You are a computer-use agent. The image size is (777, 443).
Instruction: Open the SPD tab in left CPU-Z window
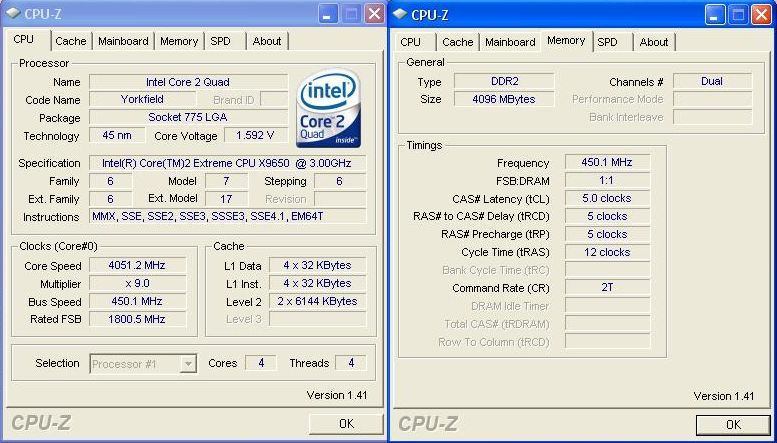pyautogui.click(x=221, y=42)
